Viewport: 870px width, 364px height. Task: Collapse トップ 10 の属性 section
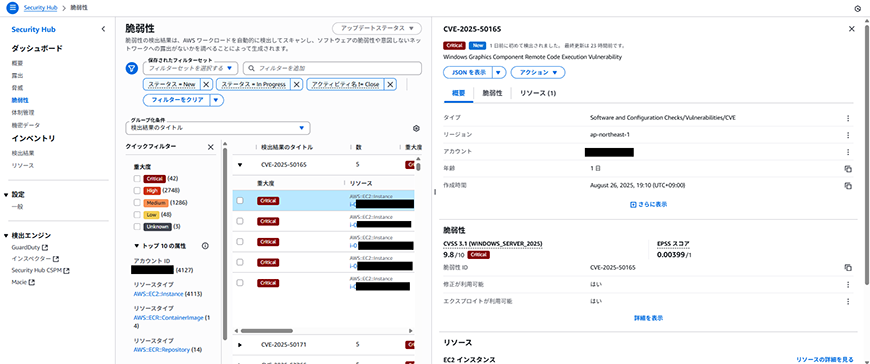click(x=137, y=246)
